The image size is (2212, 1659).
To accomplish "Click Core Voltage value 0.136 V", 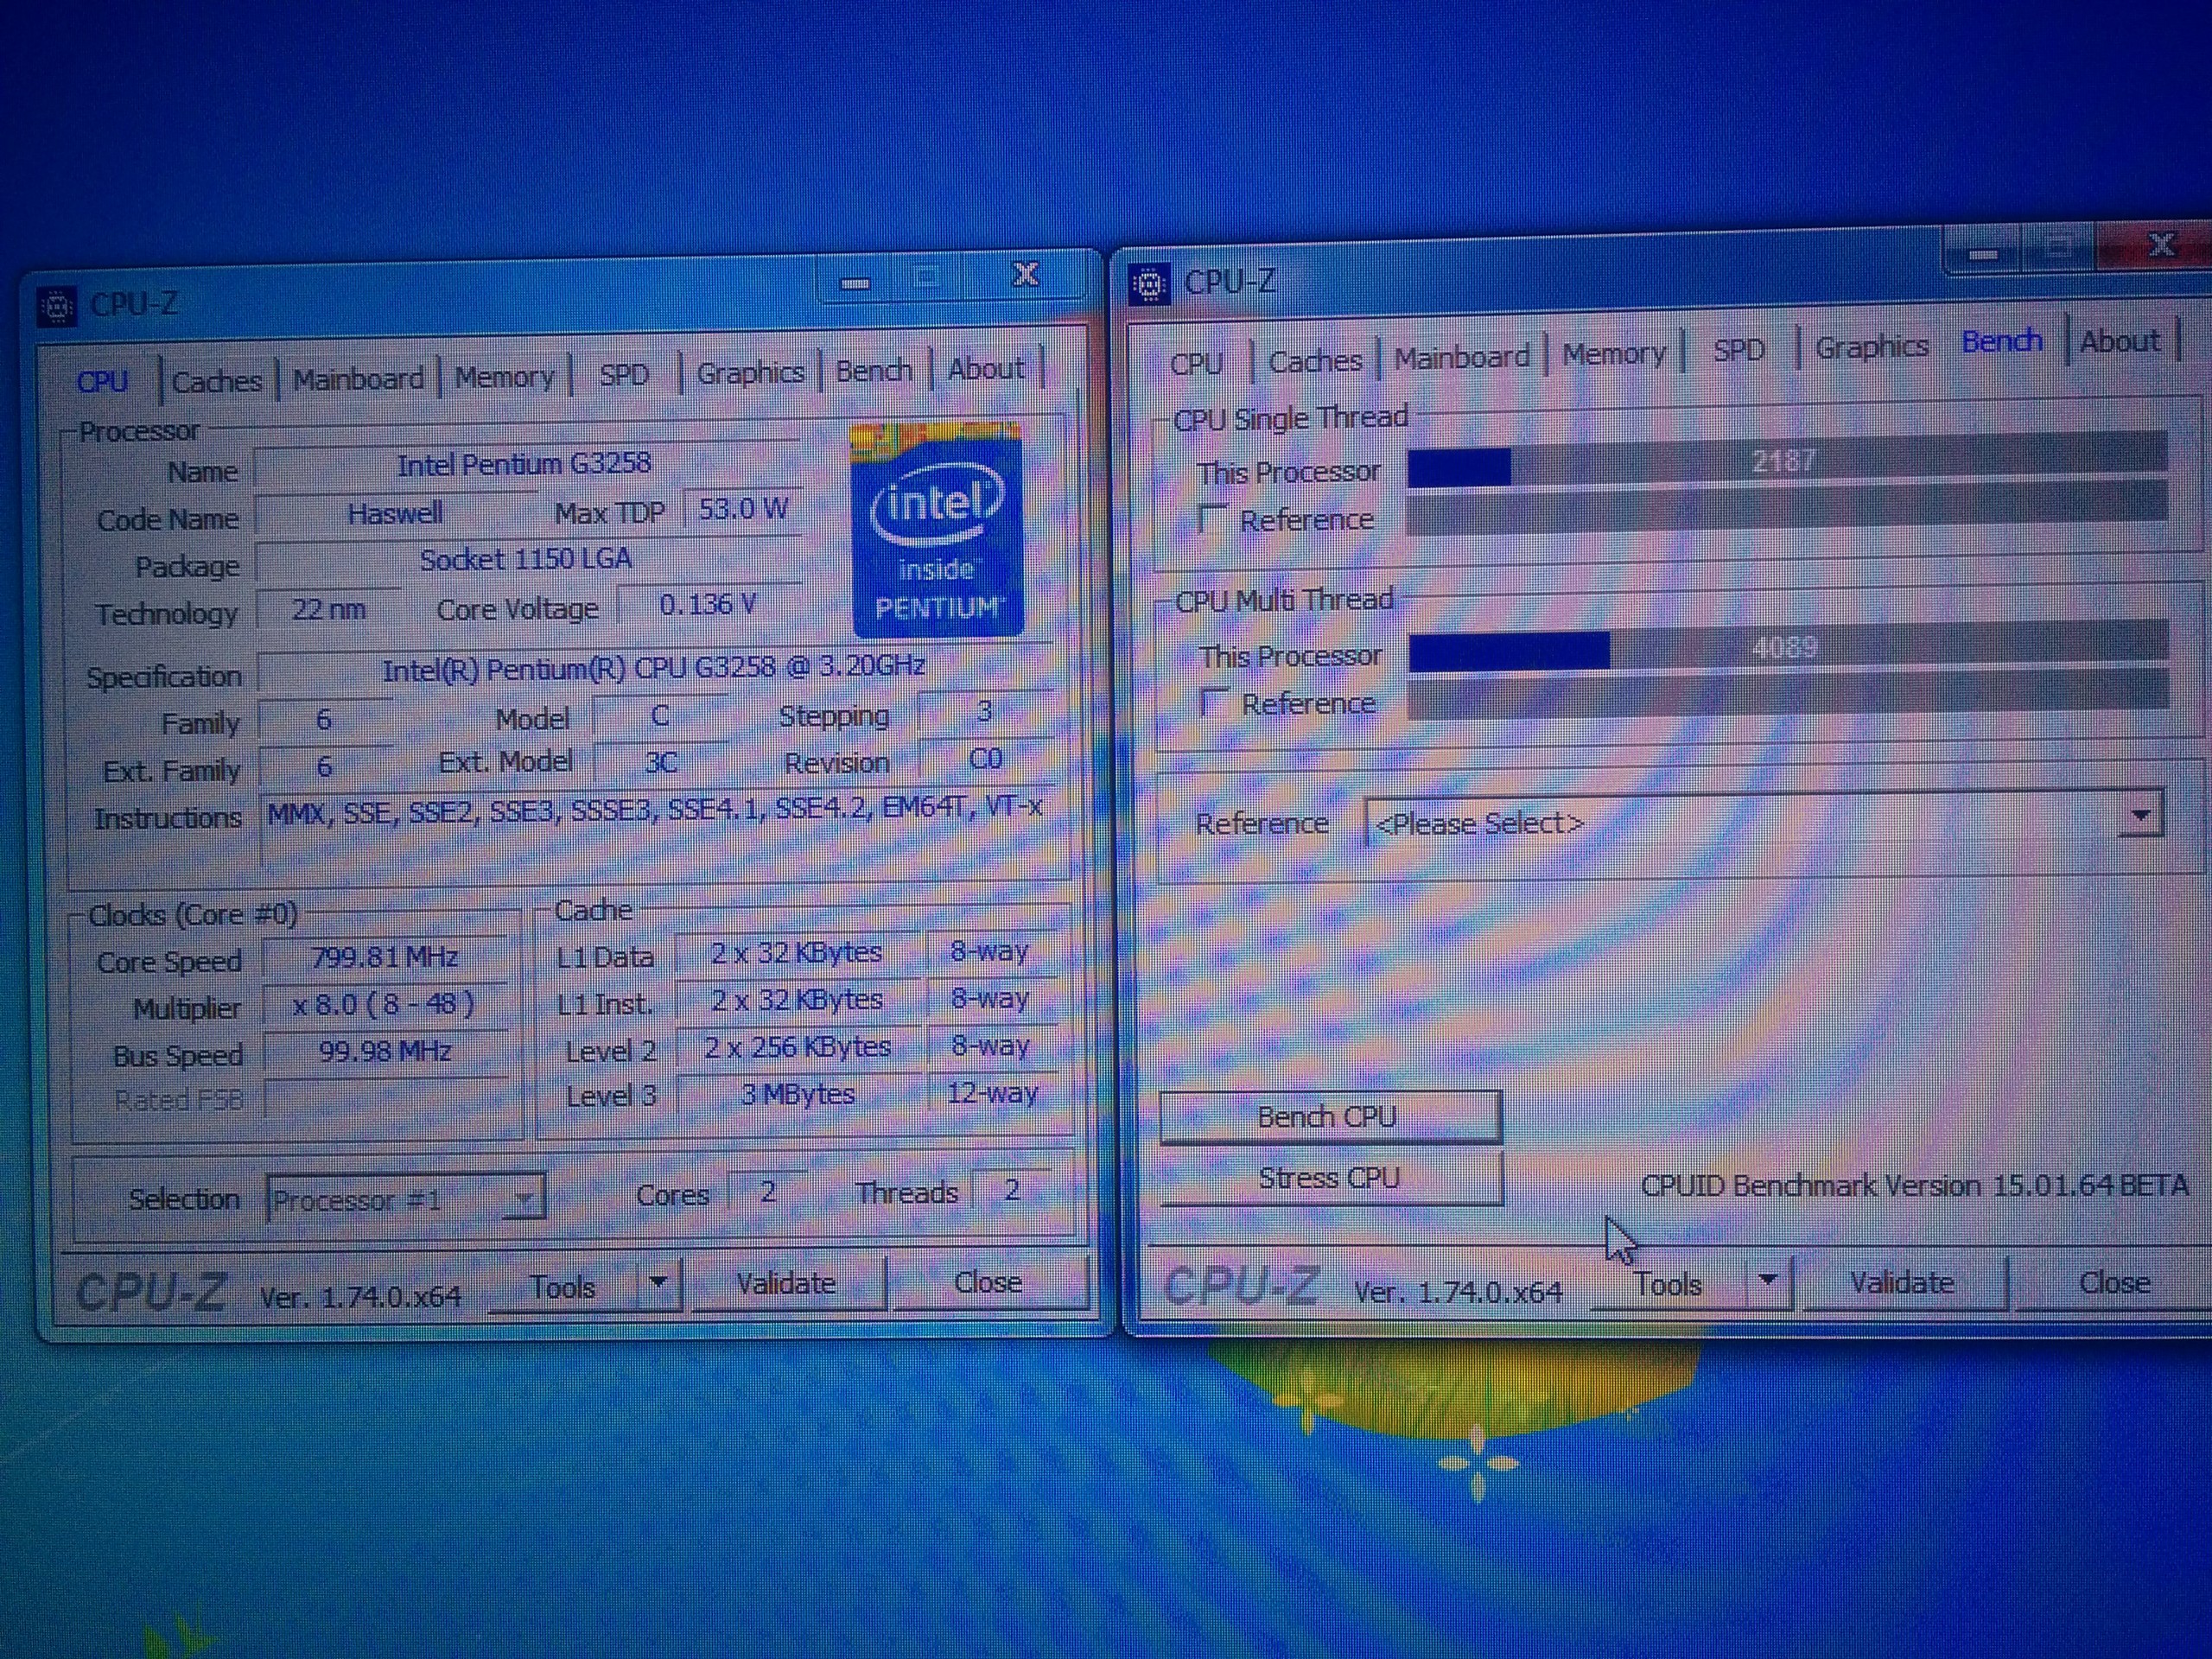I will (708, 604).
